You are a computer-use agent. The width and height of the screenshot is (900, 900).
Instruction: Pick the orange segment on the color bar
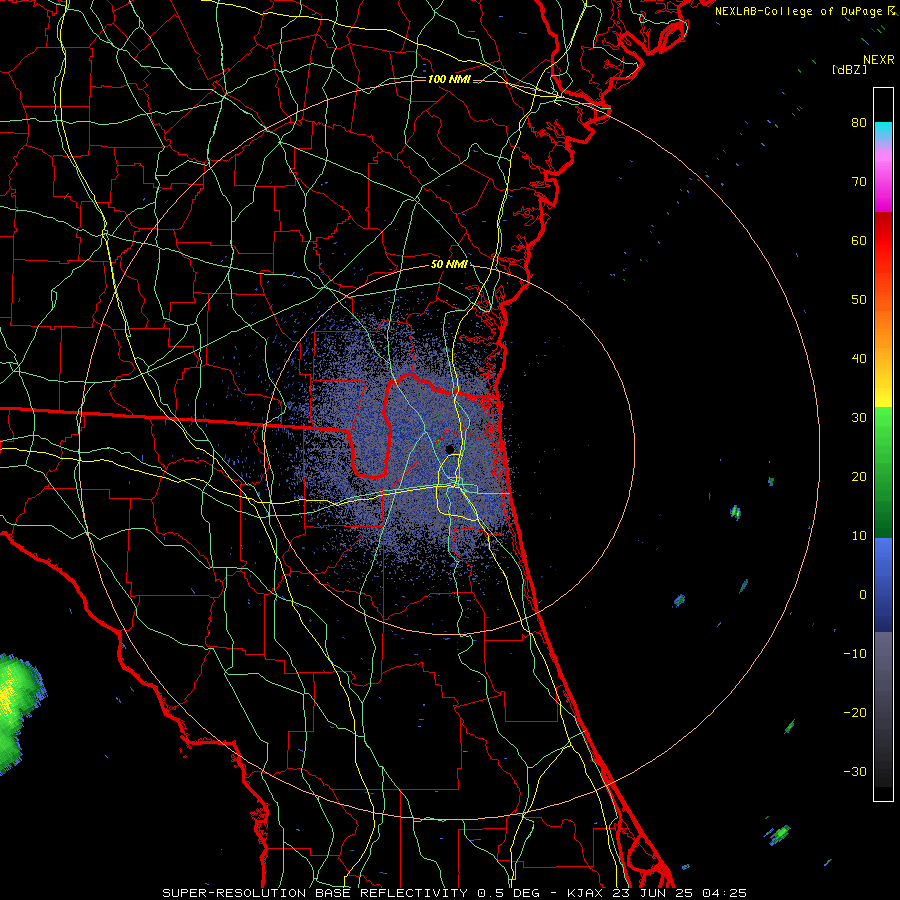pos(883,327)
